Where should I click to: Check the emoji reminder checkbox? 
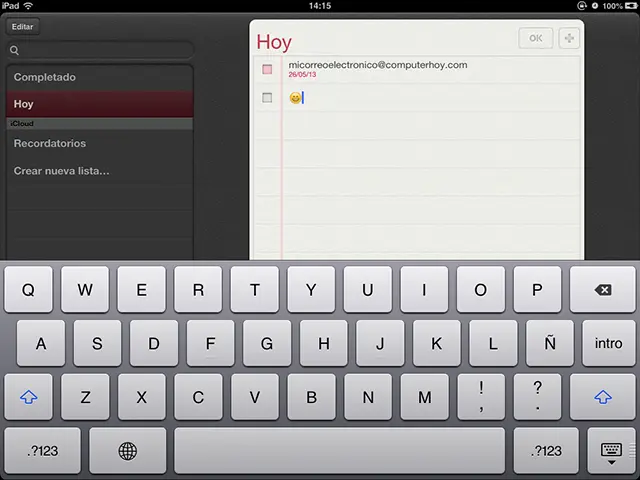267,98
